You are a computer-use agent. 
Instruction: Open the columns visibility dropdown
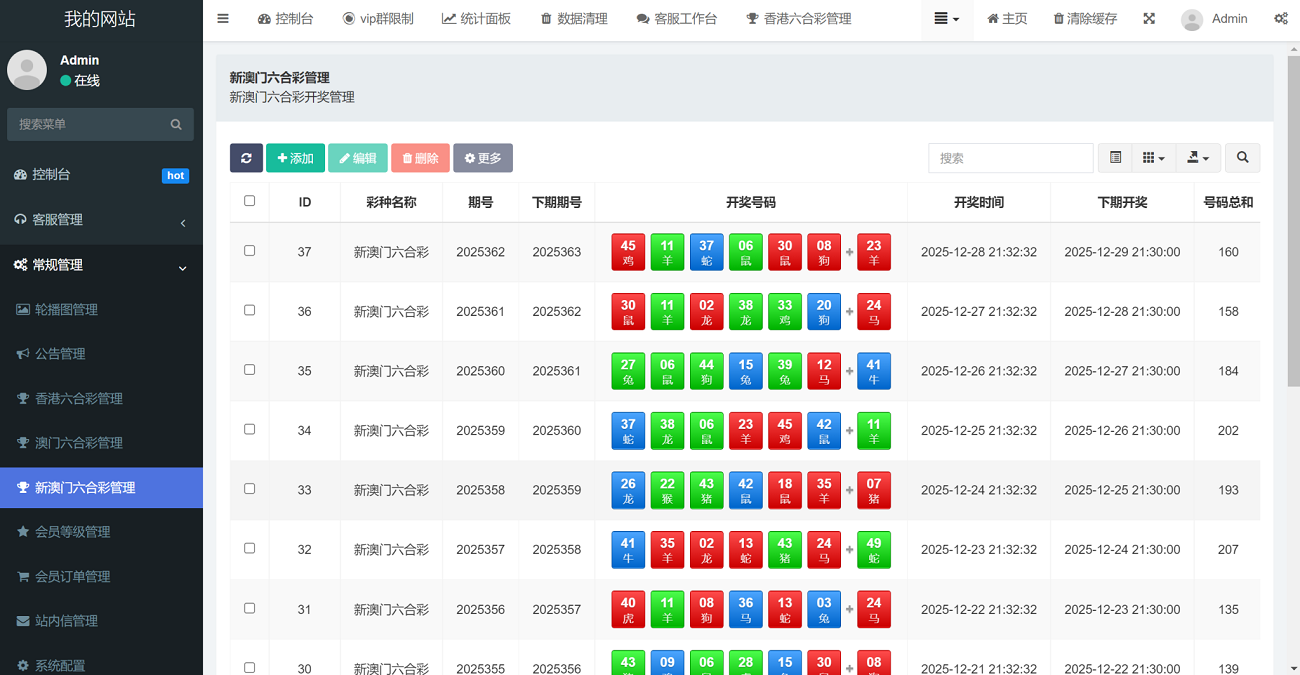pyautogui.click(x=1154, y=157)
